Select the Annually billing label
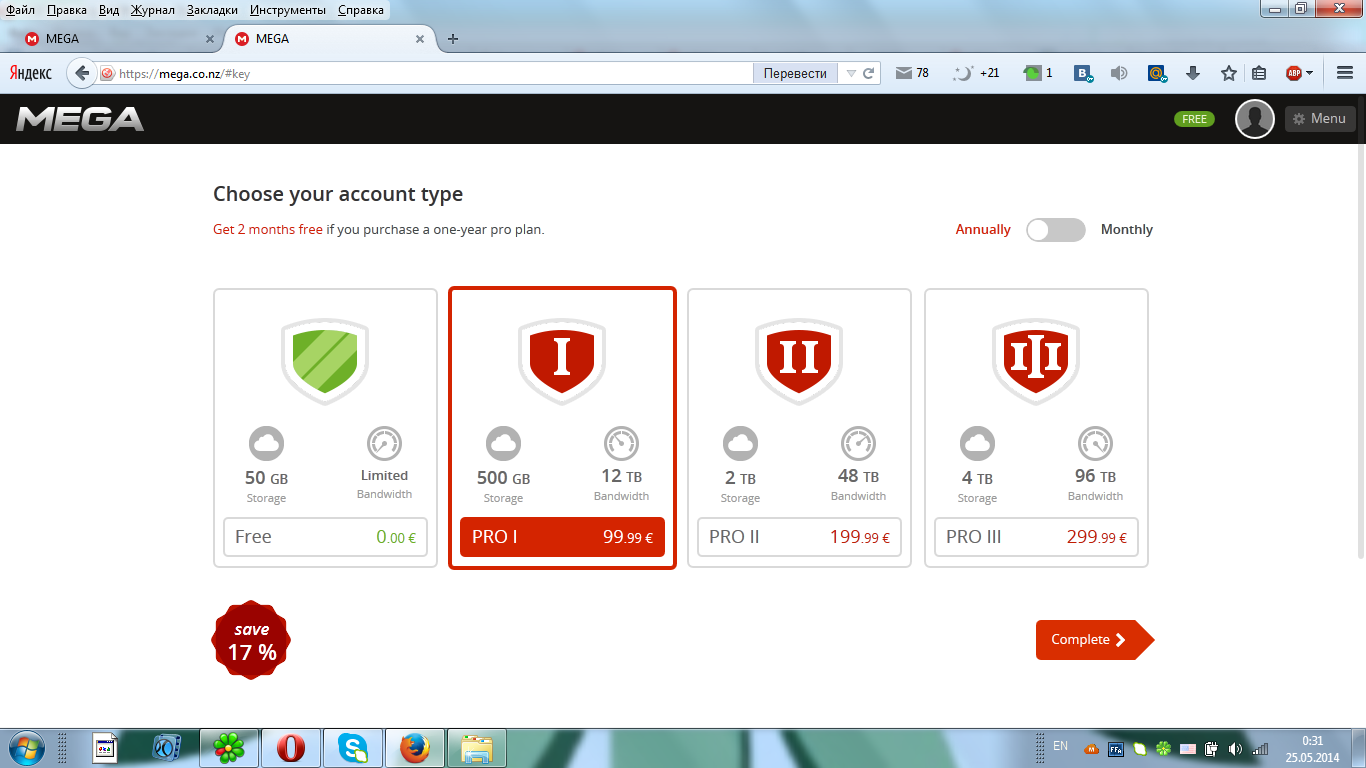 coord(983,230)
